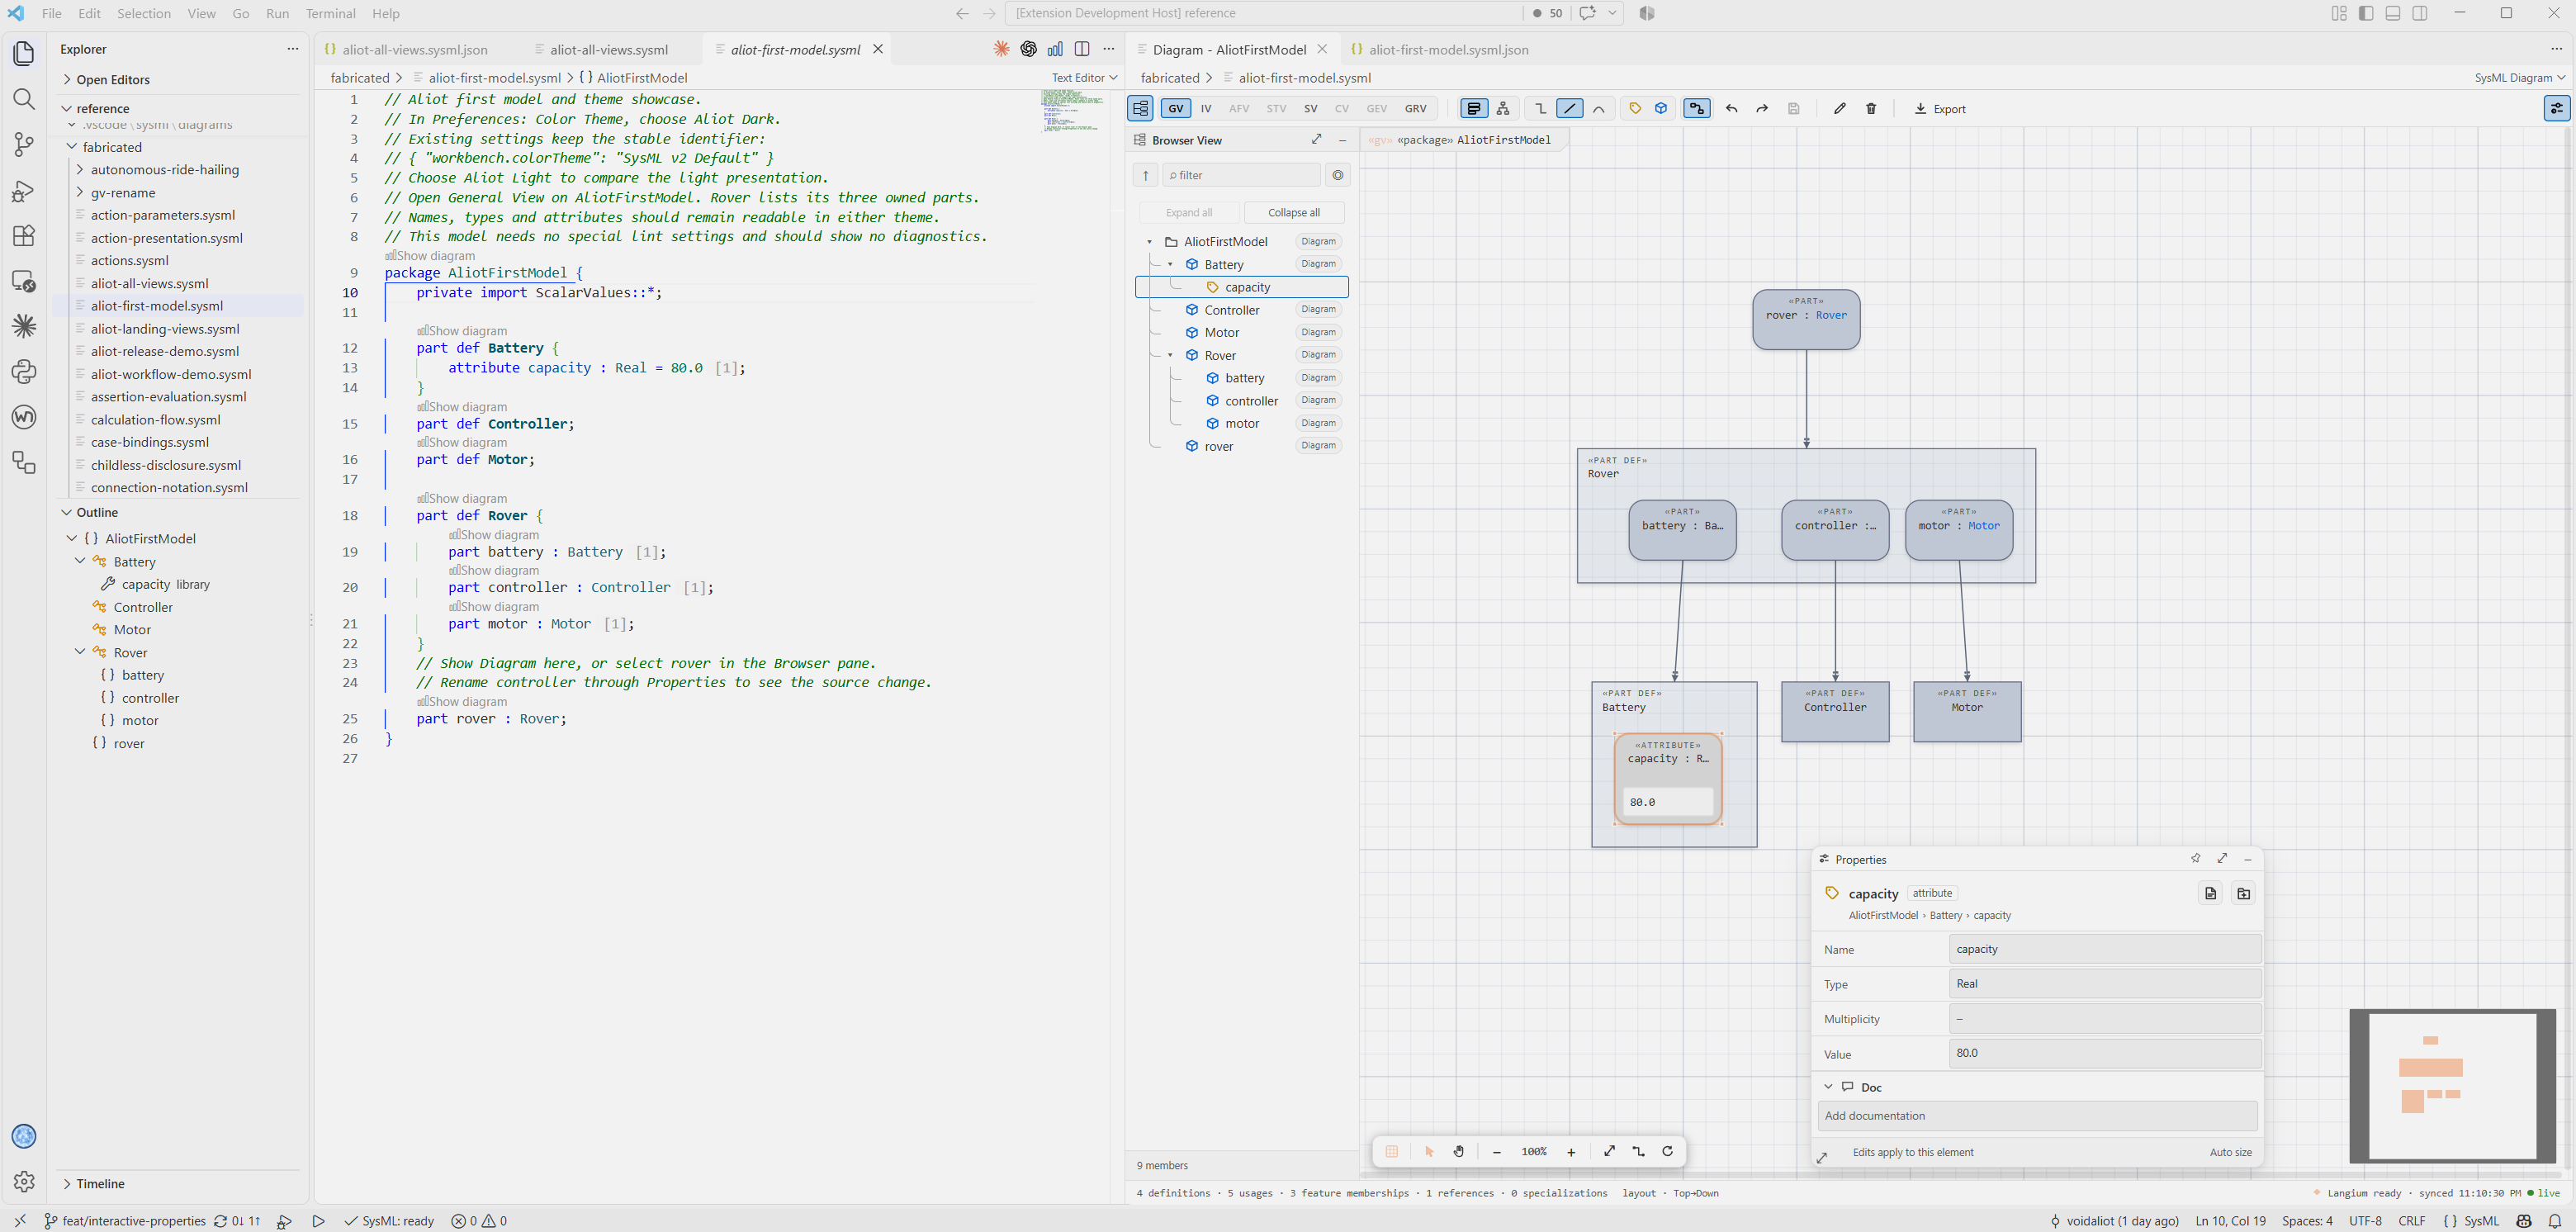2576x1232 pixels.
Task: Select the curved edge routing icon
Action: pyautogui.click(x=1599, y=109)
